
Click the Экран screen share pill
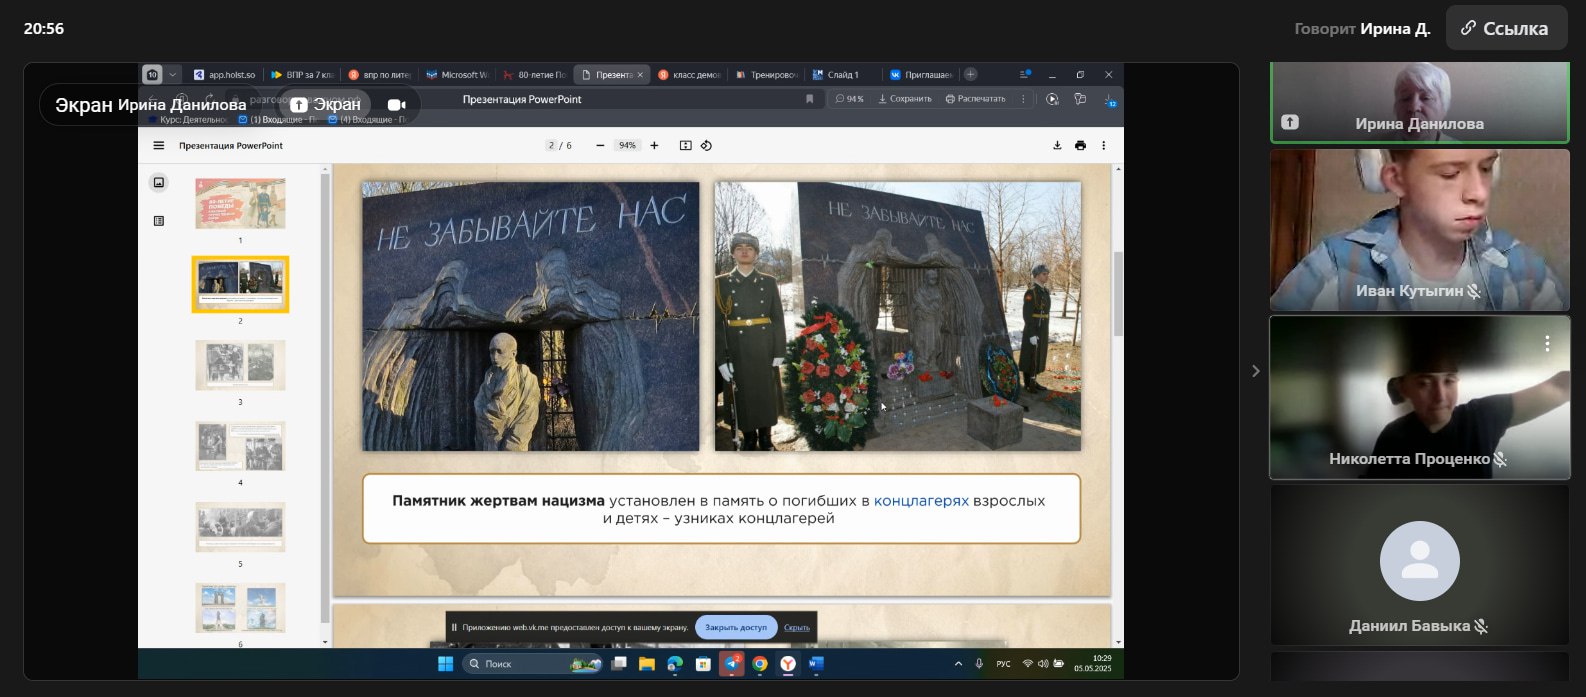tap(324, 104)
